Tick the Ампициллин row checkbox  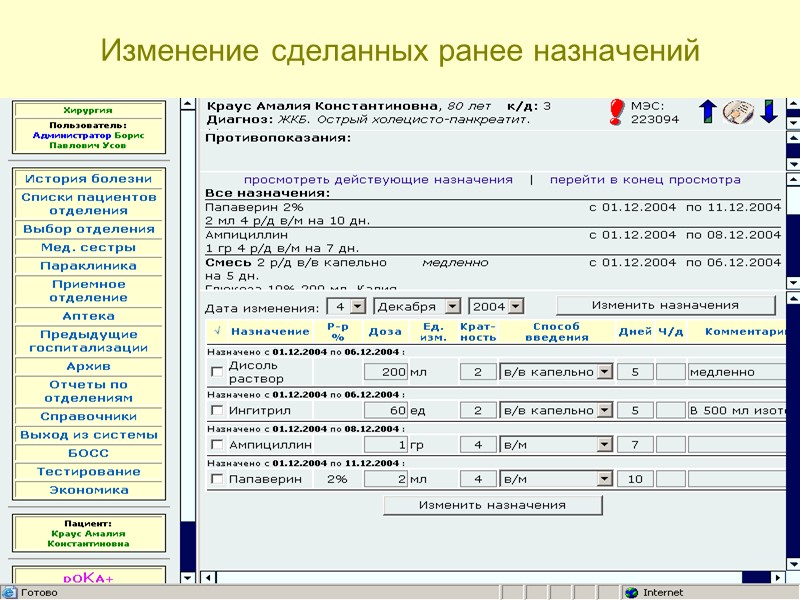[217, 444]
